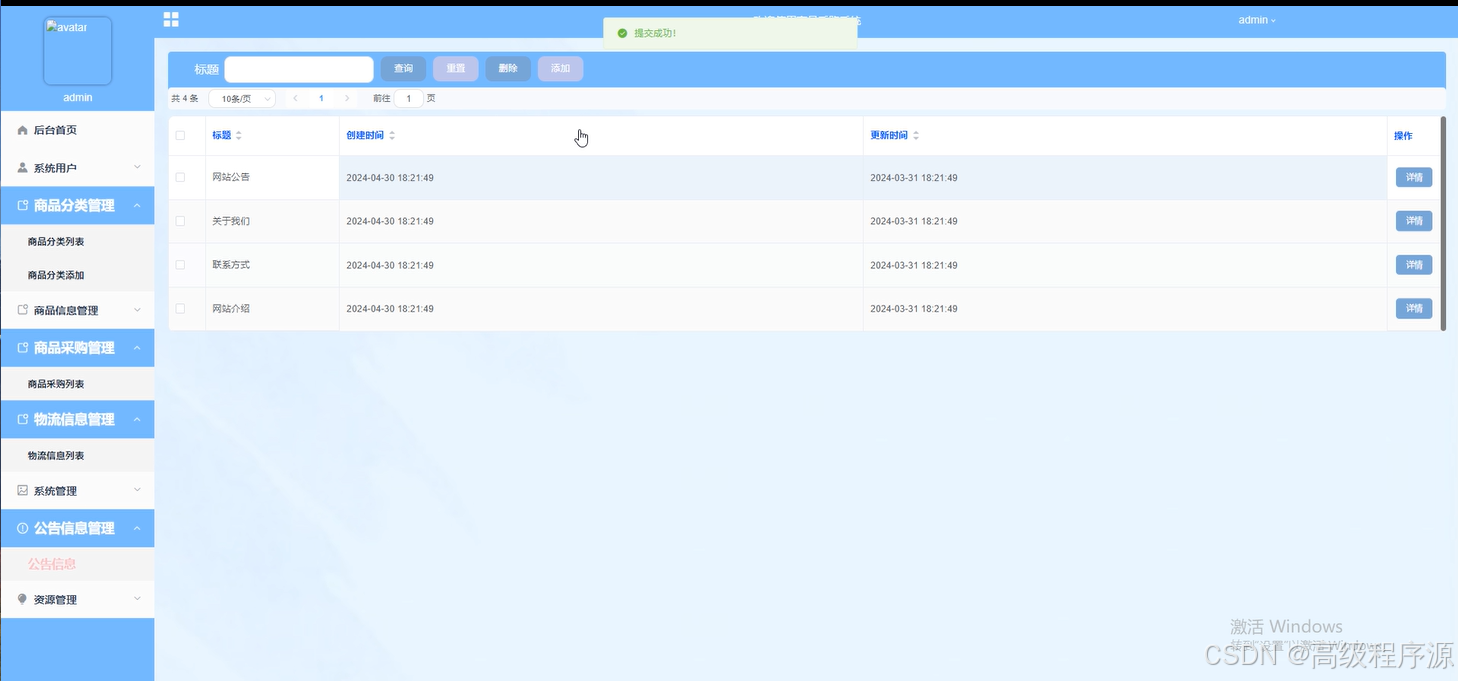Click page number 1 in pagination

[x=321, y=99]
